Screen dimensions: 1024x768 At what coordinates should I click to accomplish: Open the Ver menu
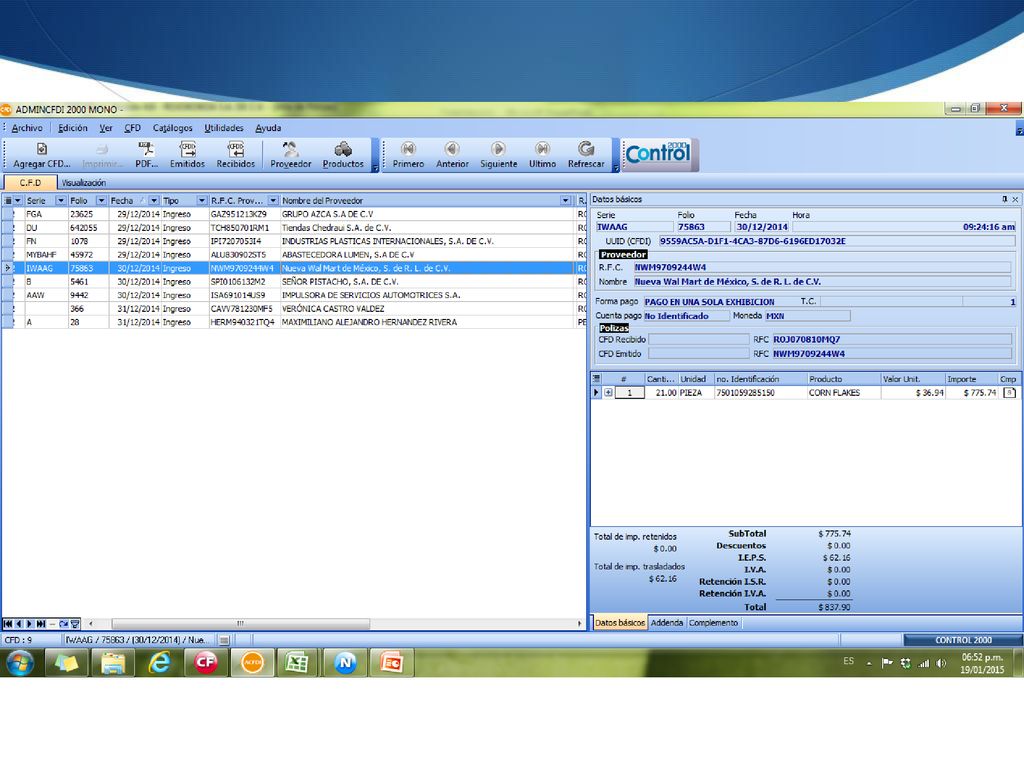(x=106, y=128)
